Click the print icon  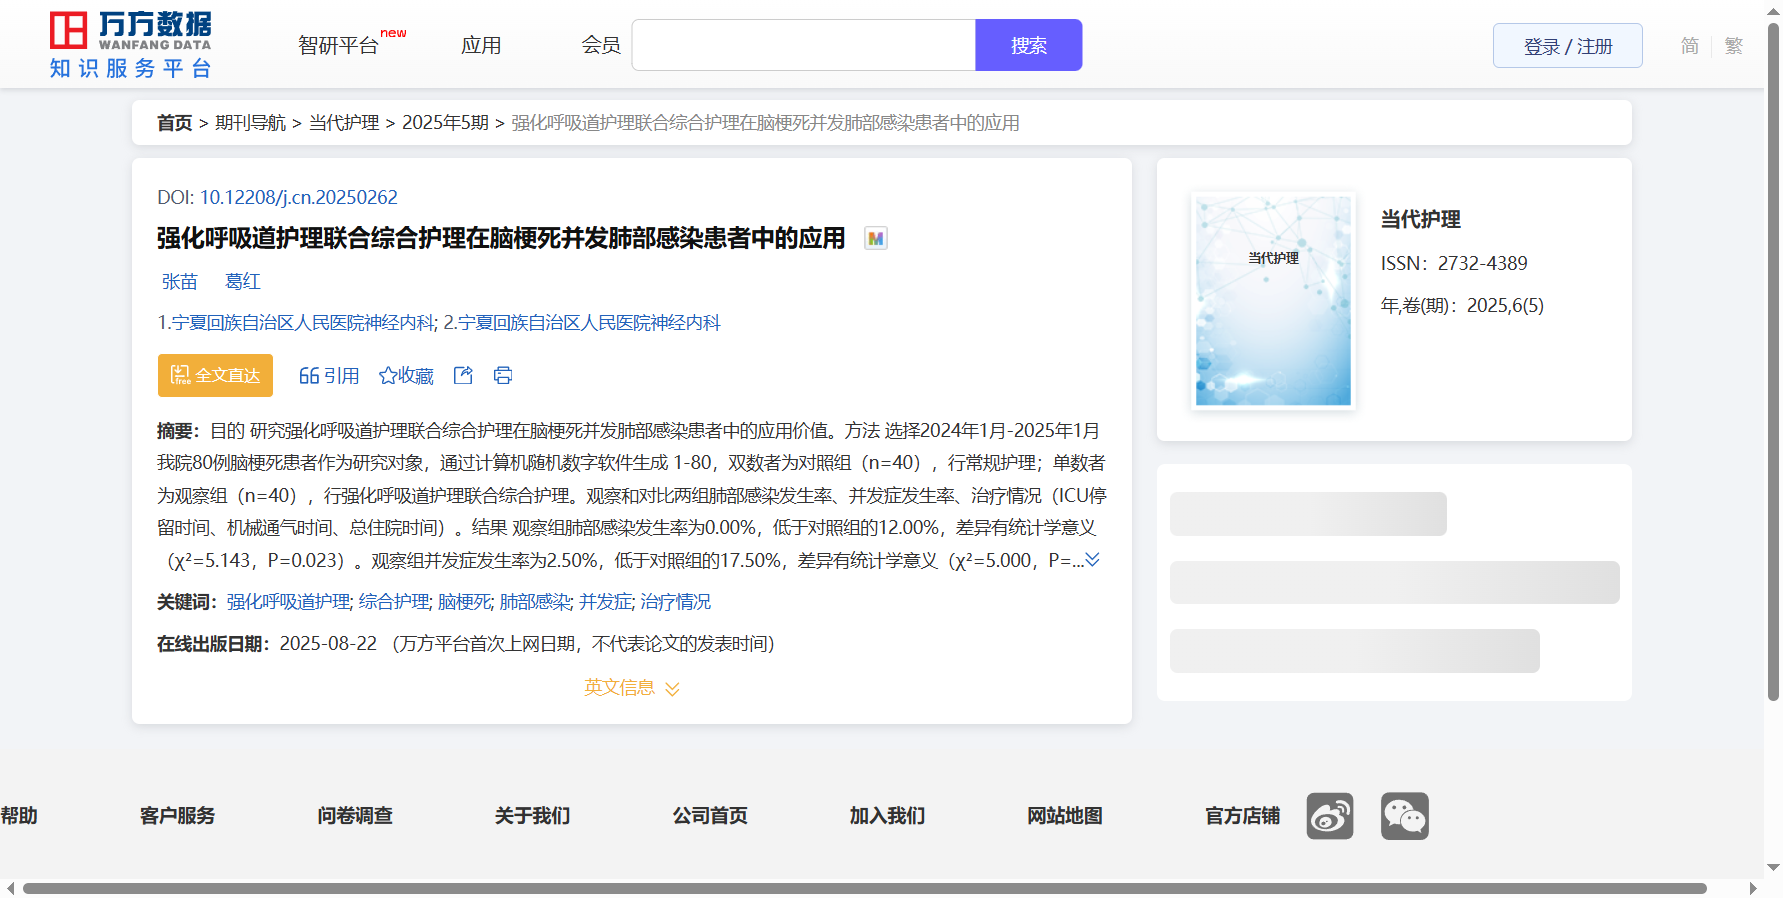click(x=503, y=376)
